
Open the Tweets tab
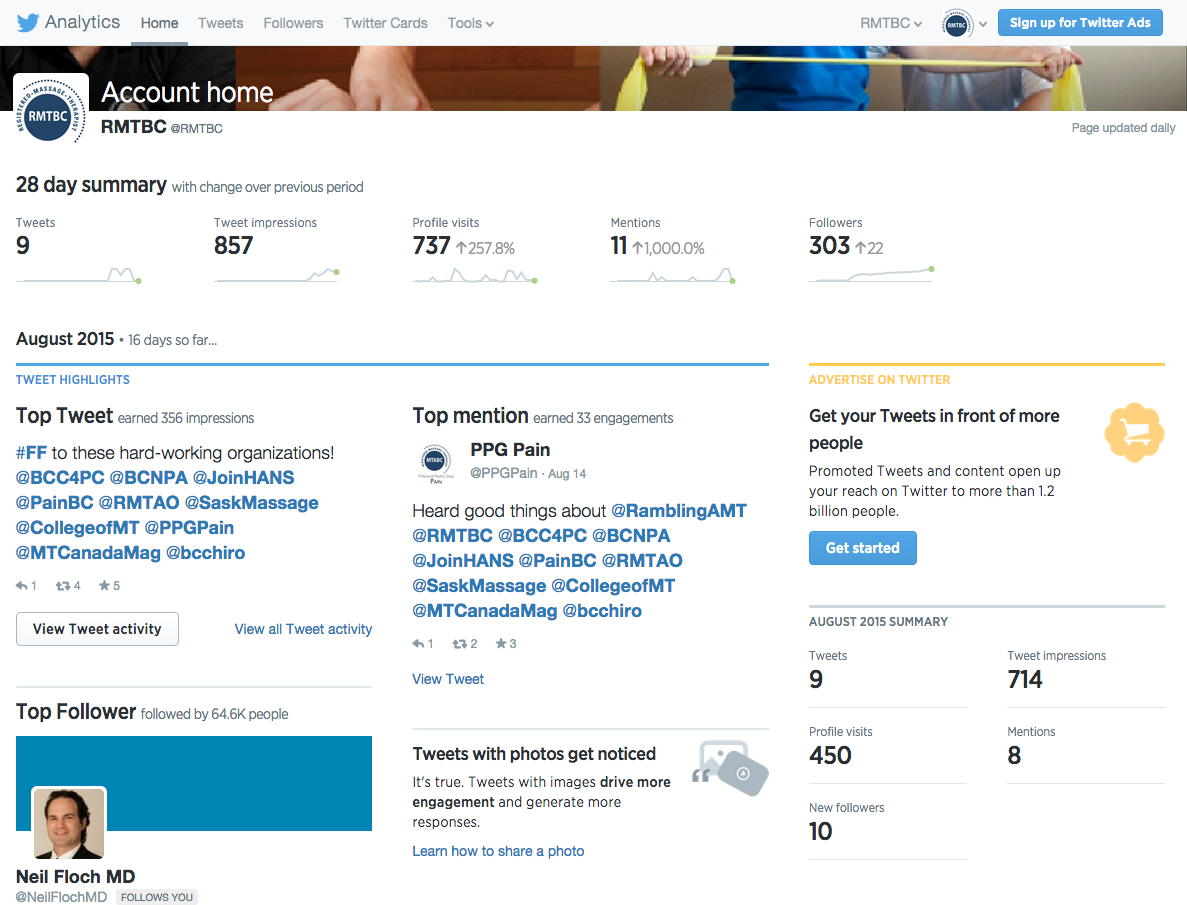coord(220,23)
